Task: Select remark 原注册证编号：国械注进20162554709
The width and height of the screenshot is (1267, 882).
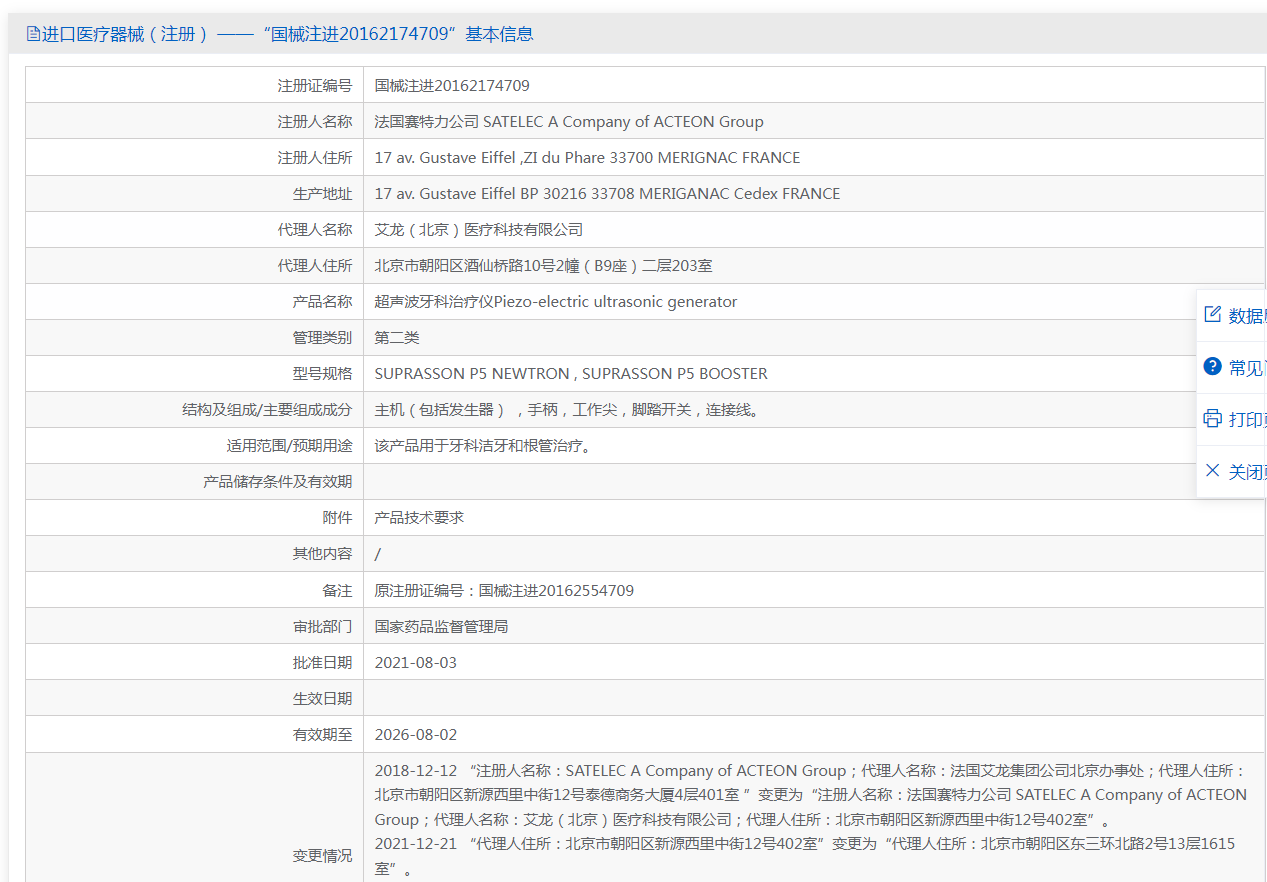Action: click(x=504, y=591)
